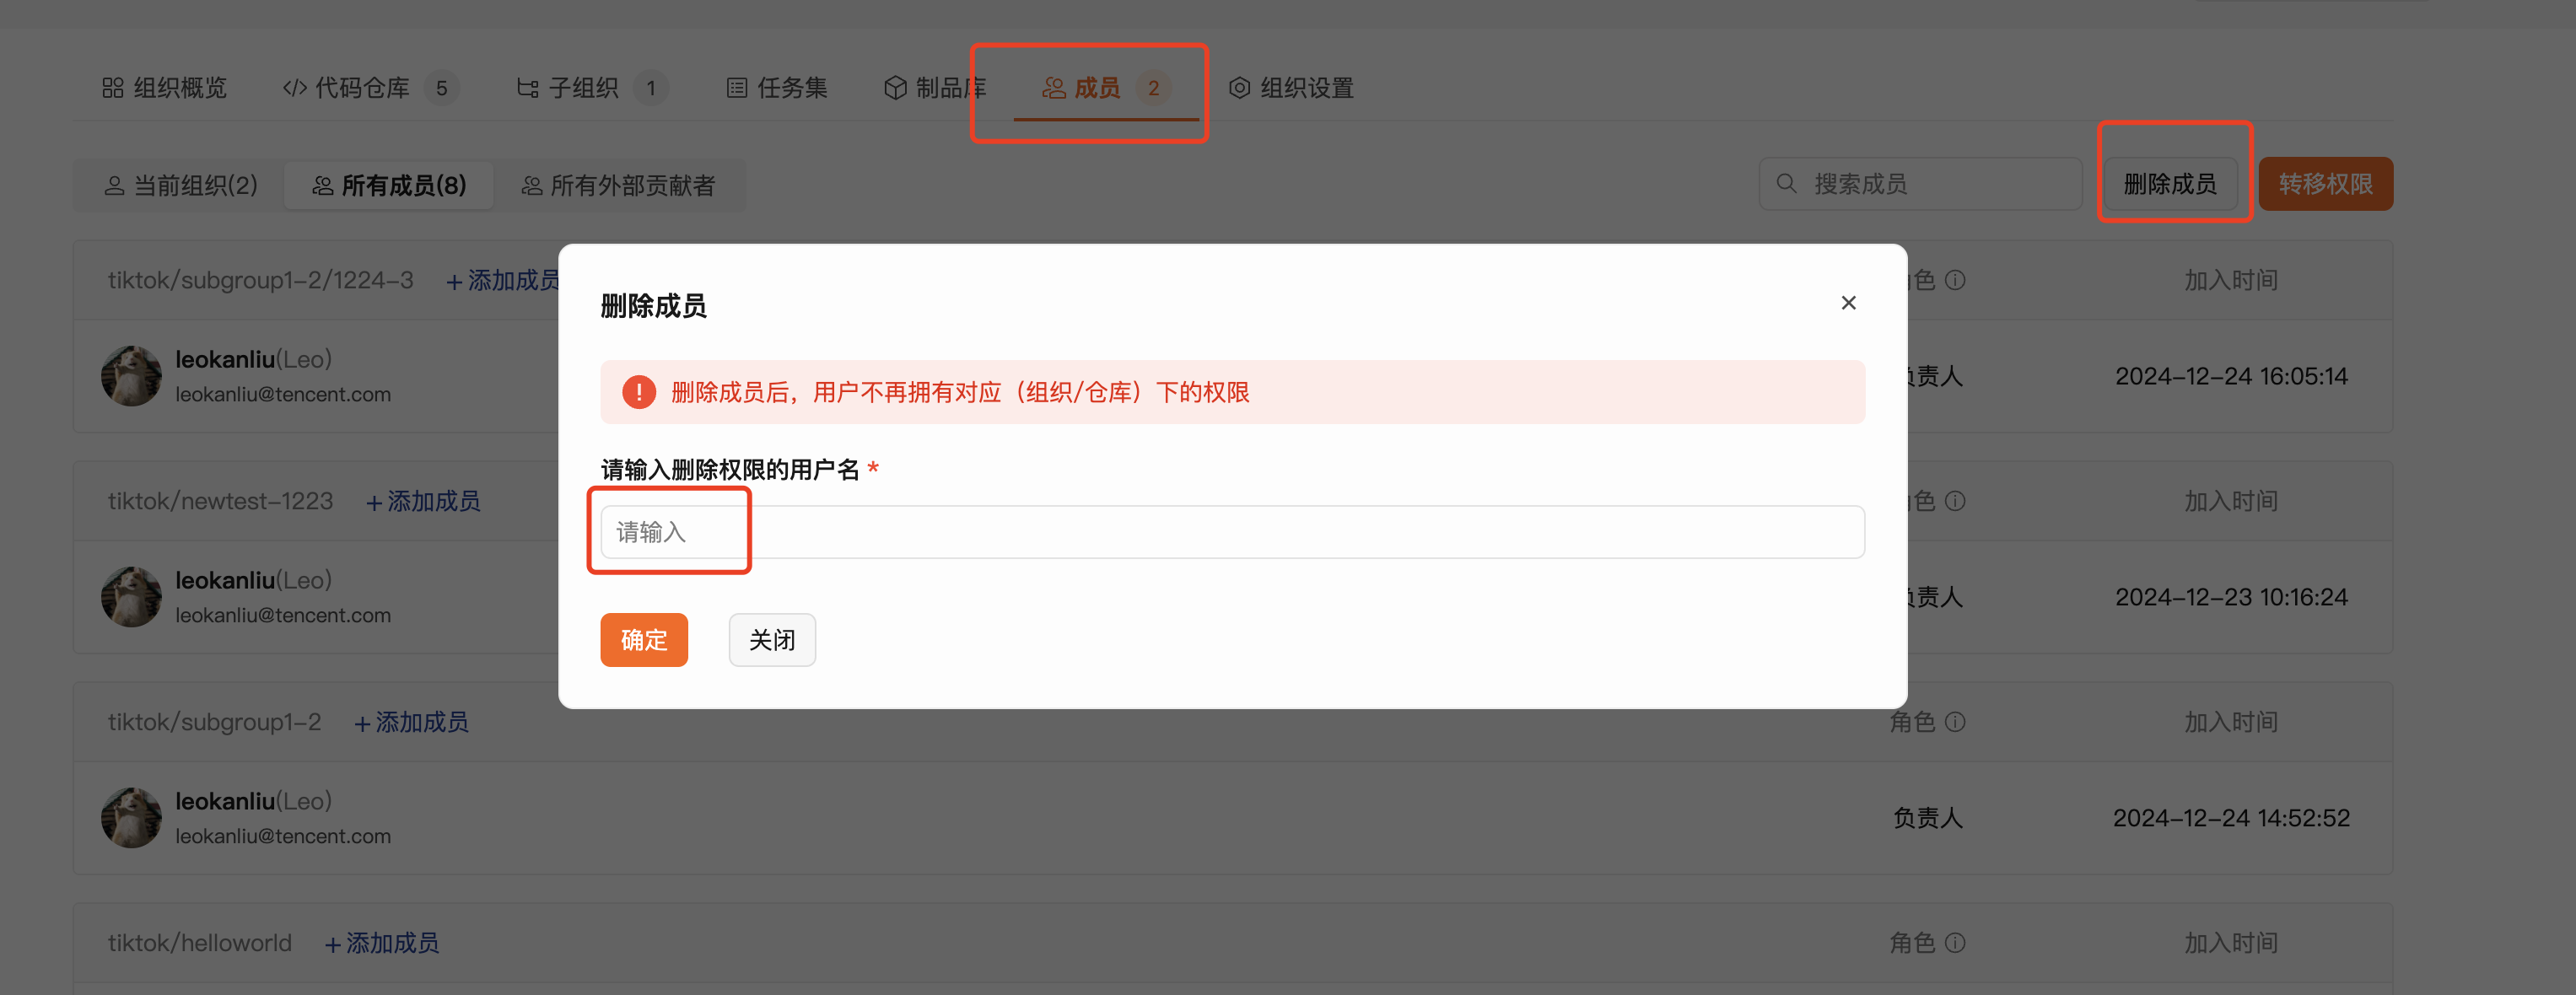Click the 删除成员 toolbar button

pyautogui.click(x=2170, y=184)
